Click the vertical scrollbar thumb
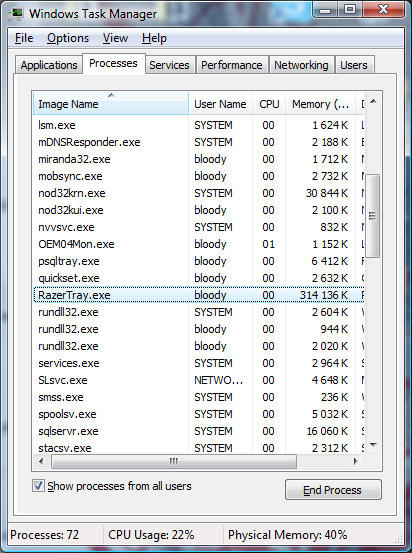This screenshot has height=553, width=412. [x=373, y=216]
